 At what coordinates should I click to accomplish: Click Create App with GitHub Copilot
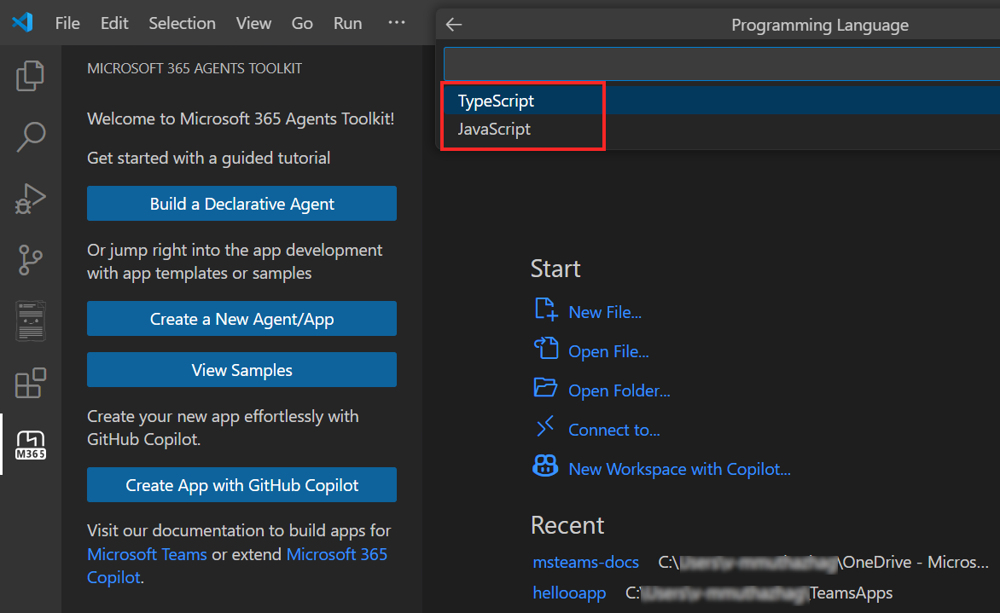pyautogui.click(x=242, y=485)
